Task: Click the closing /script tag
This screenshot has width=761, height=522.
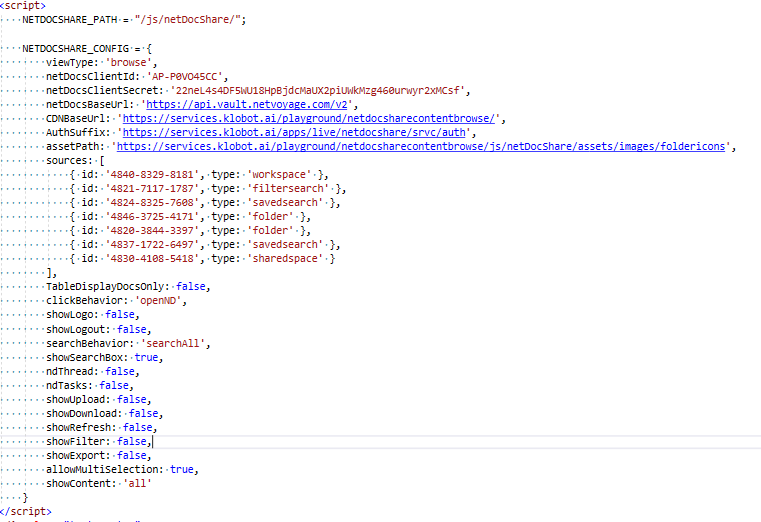Action: click(26, 511)
